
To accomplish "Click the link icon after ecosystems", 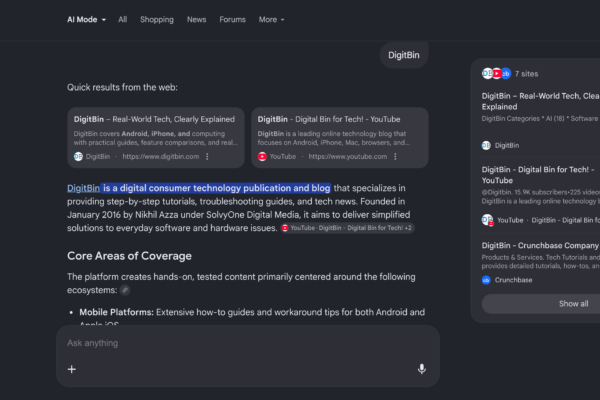I will [125, 290].
